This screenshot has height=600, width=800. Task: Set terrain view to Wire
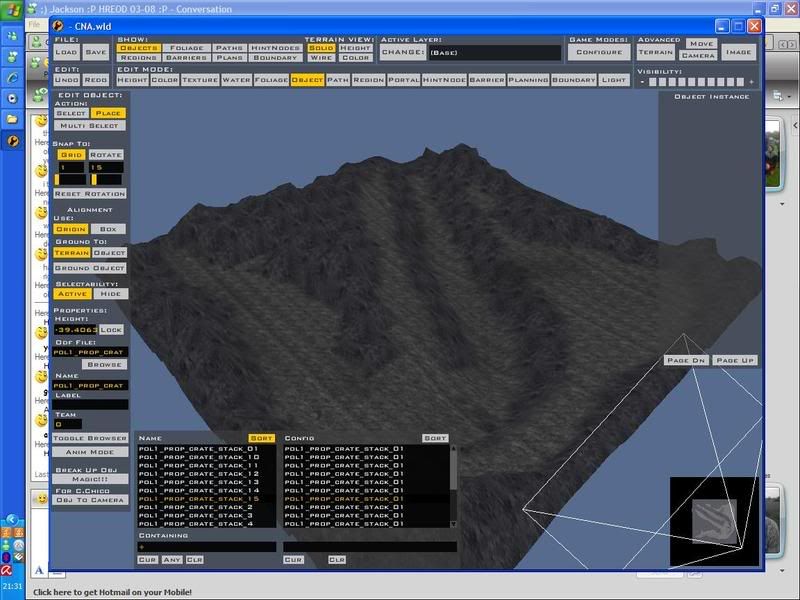pos(321,58)
